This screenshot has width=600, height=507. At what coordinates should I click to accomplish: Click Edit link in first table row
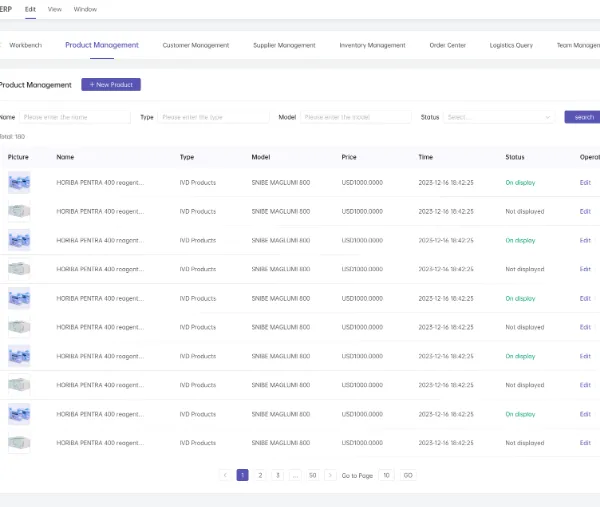[x=585, y=183]
